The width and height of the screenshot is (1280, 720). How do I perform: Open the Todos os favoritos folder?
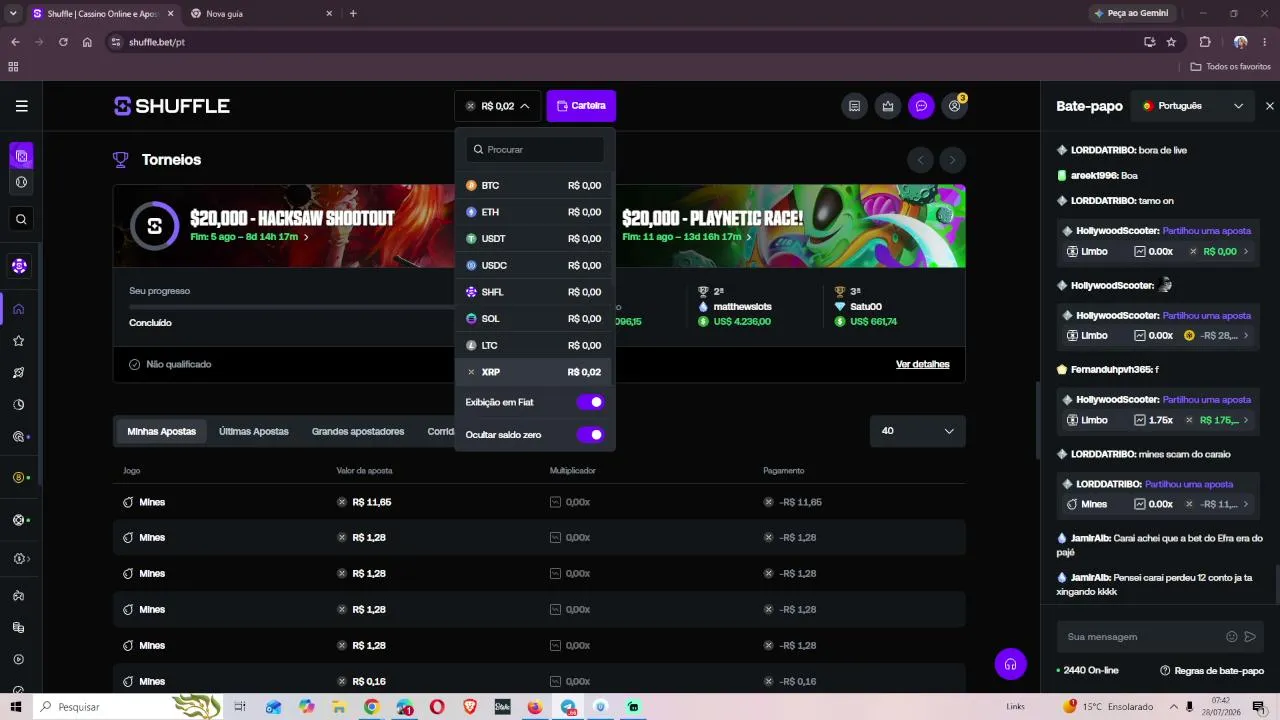click(1231, 67)
